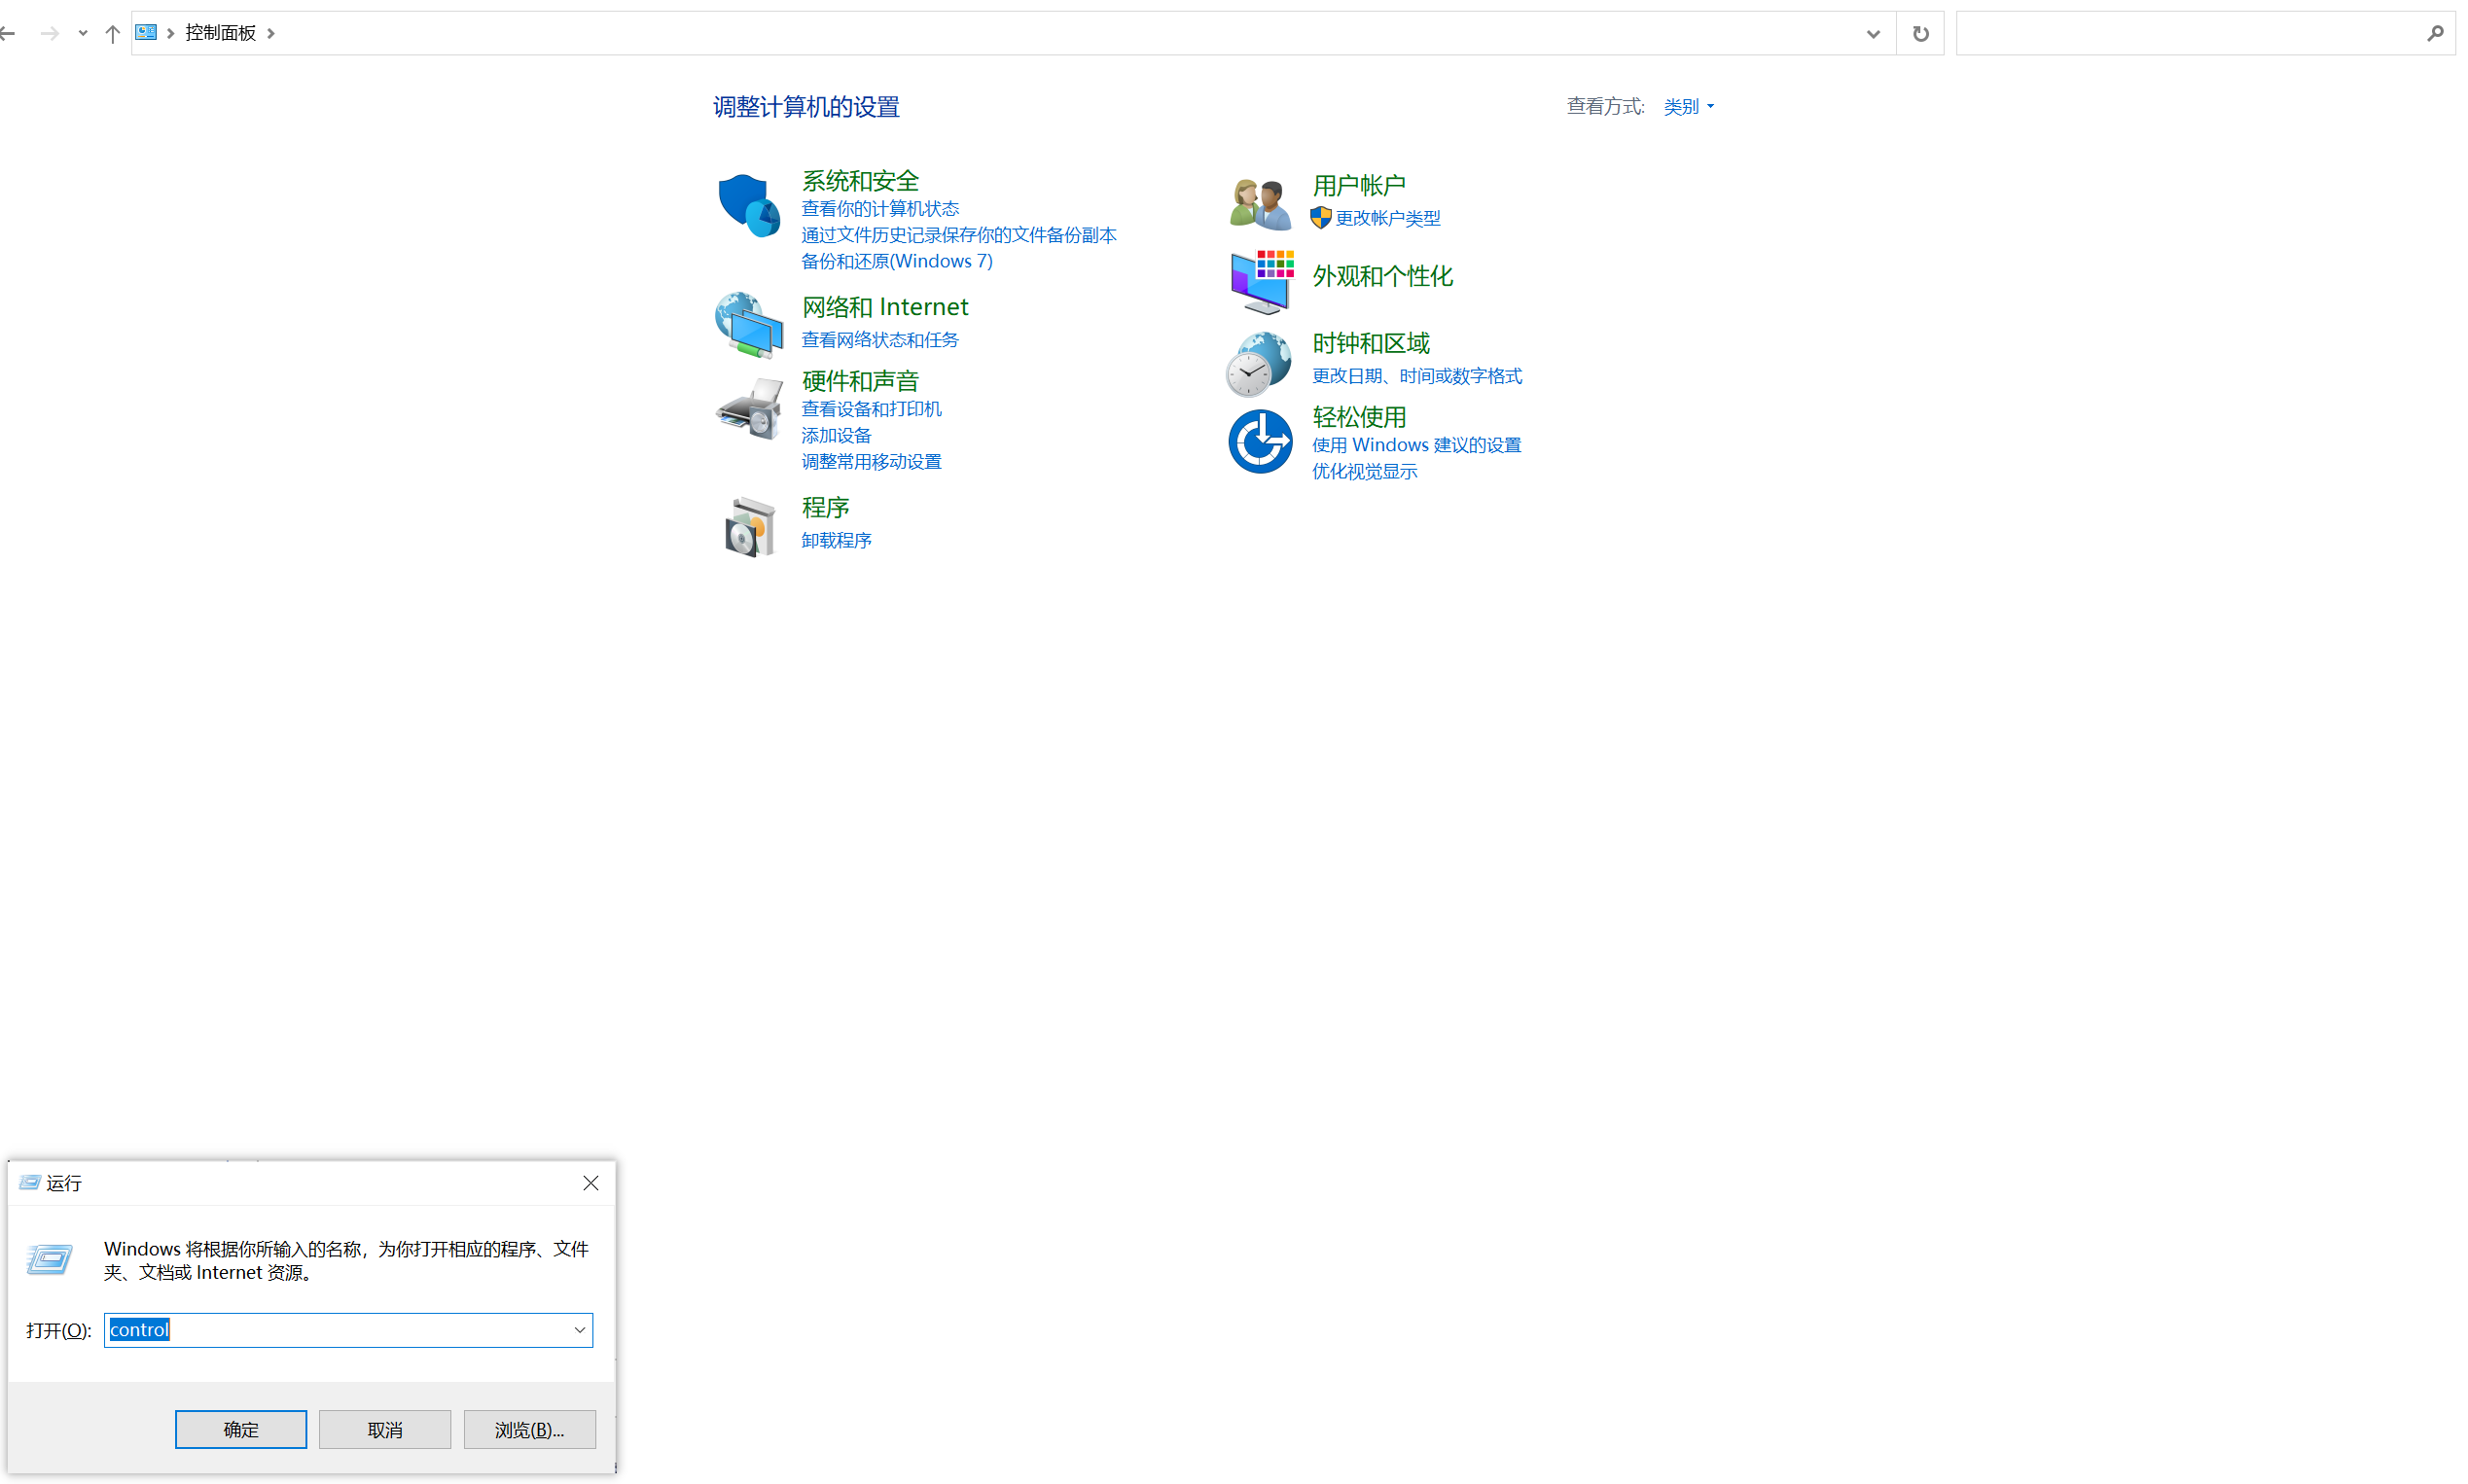Click the System and Security shield icon
Image resolution: width=2468 pixels, height=1484 pixels.
[748, 205]
